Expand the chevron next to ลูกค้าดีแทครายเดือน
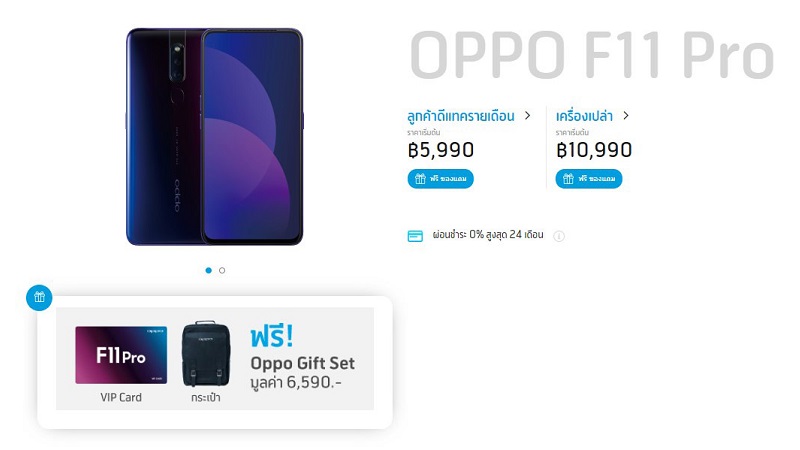The height and width of the screenshot is (450, 800). (x=528, y=116)
